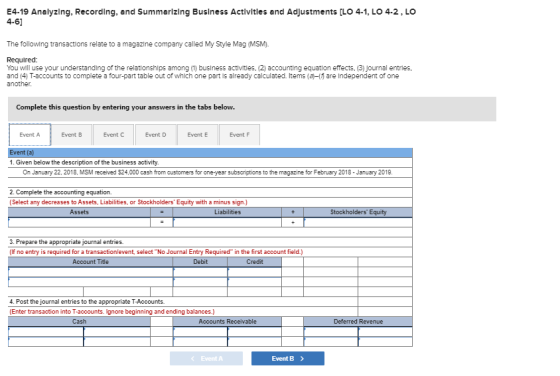
Task: Select the Event D tab
Action: [x=156, y=135]
